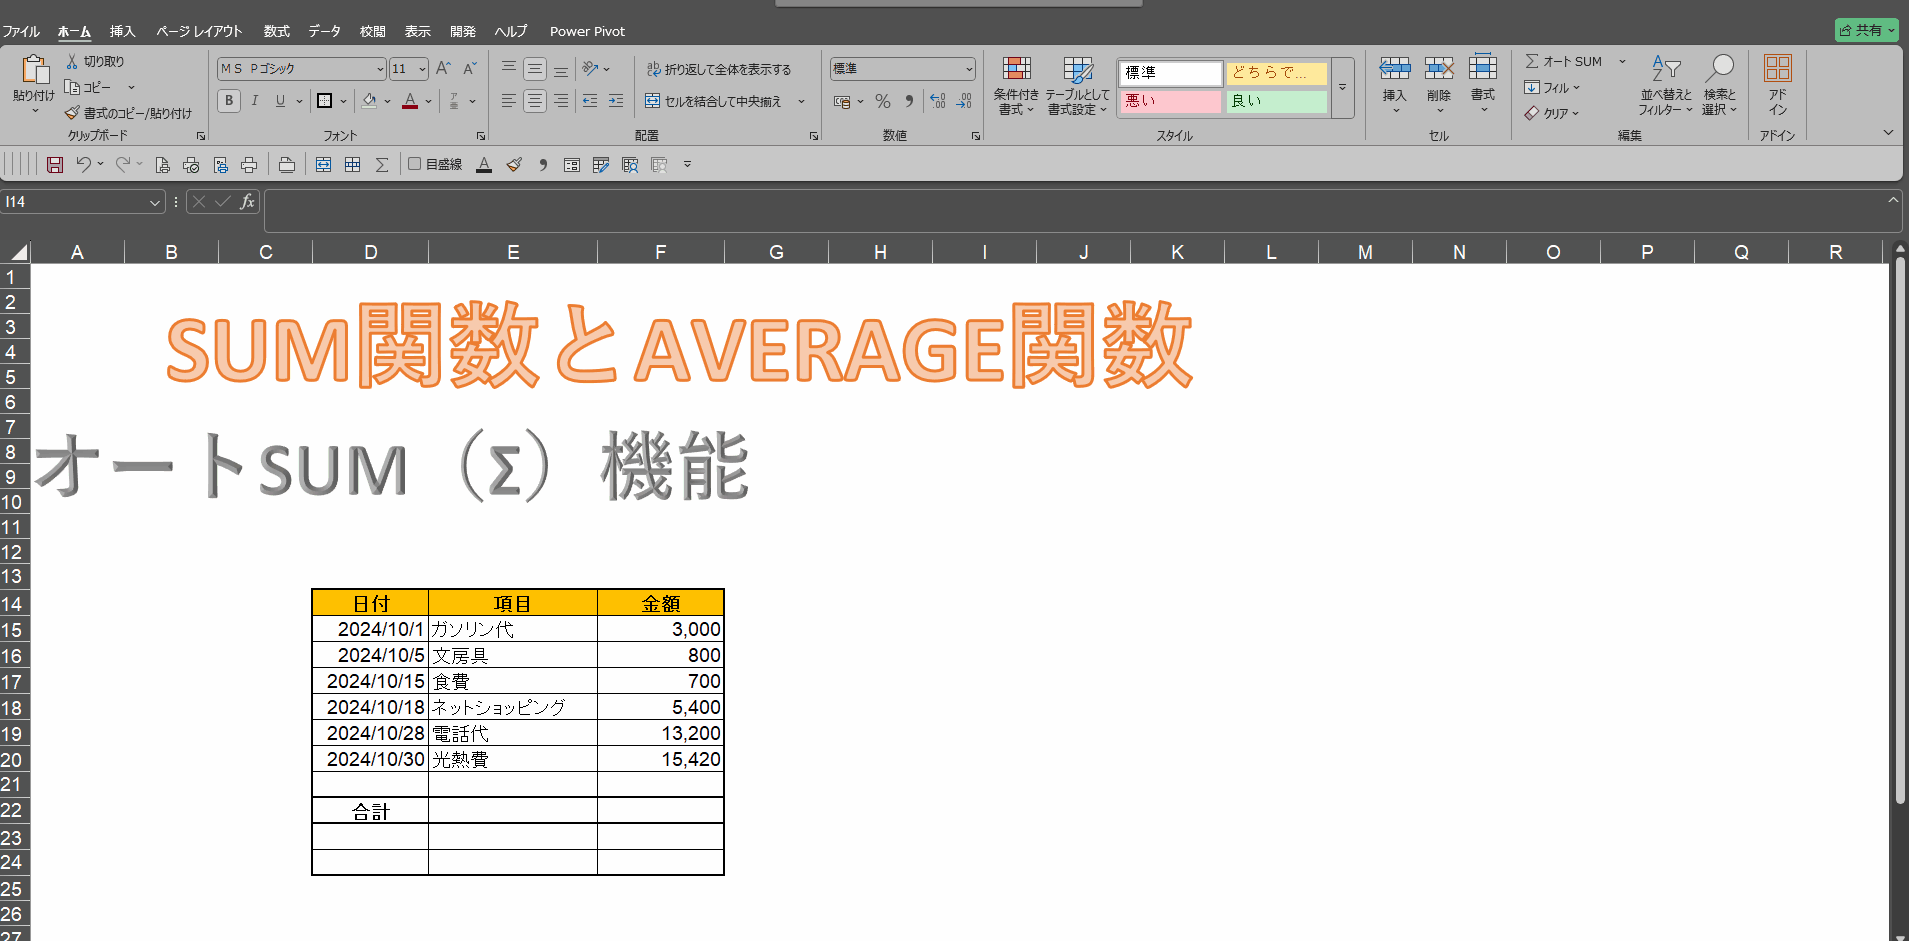1909x941 pixels.
Task: Click the cut (切り取り) scissors icon
Action: [72, 61]
